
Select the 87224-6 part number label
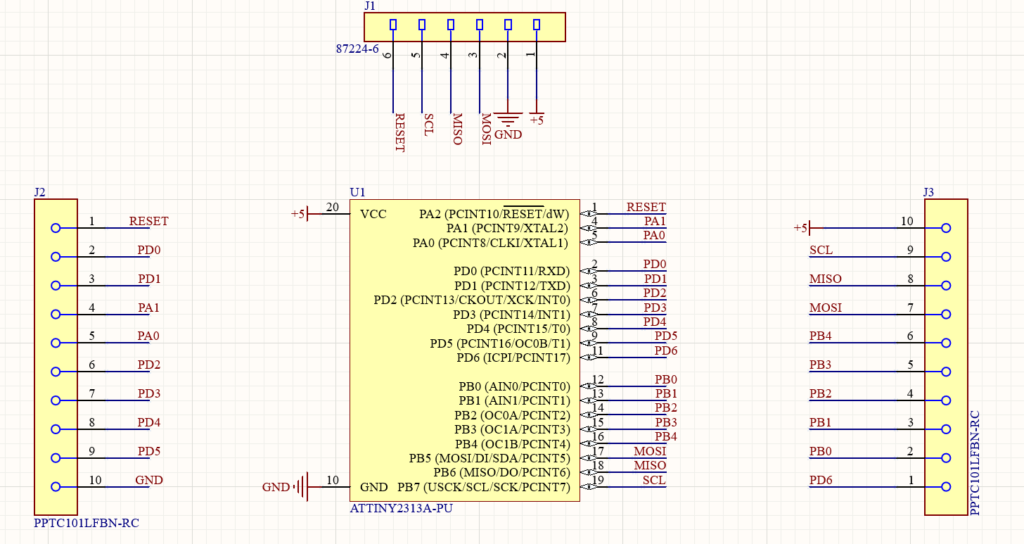pos(357,49)
